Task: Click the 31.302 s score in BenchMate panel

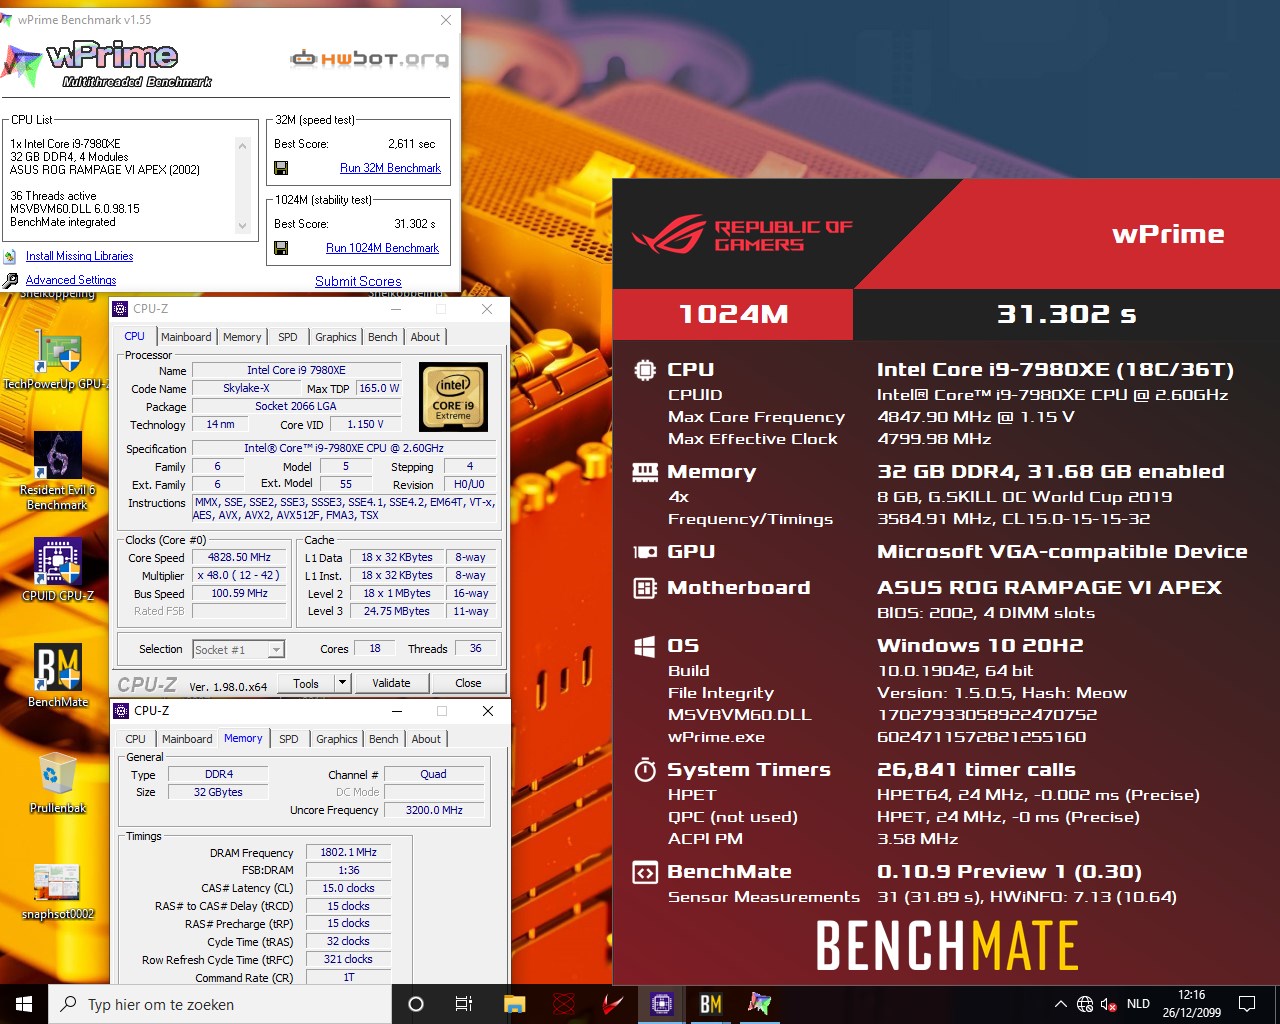Action: [1066, 314]
